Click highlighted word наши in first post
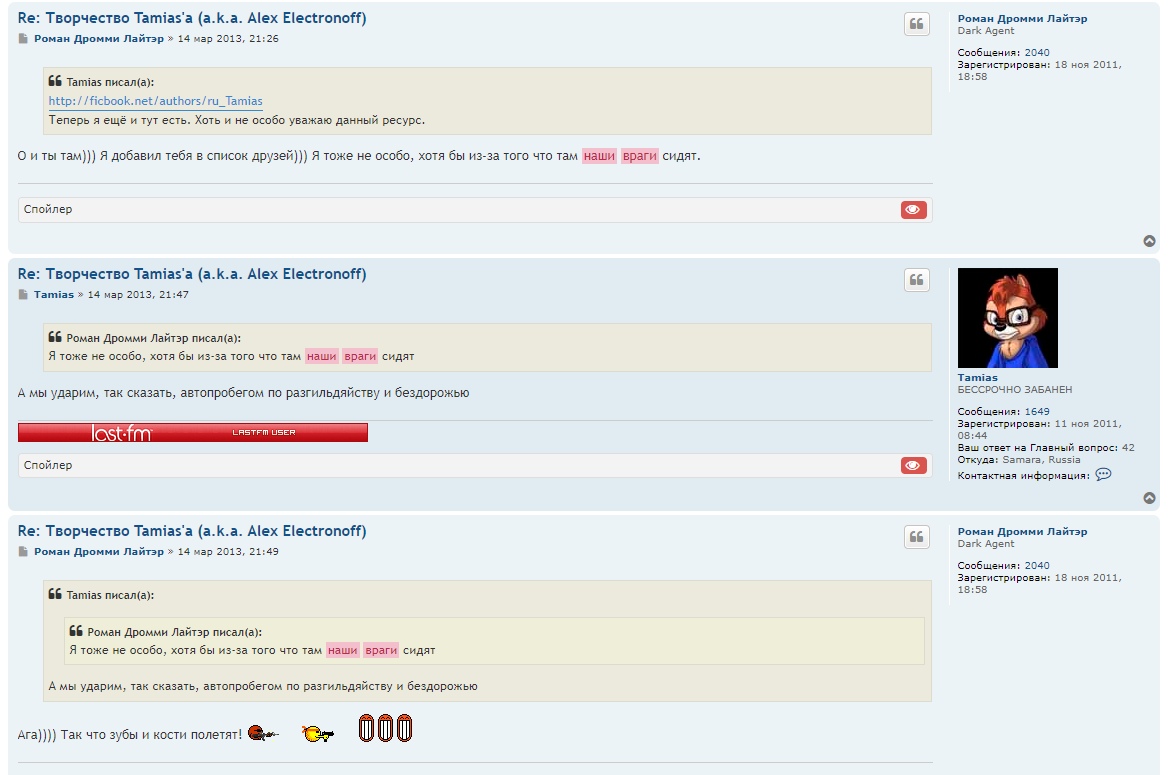 tap(599, 156)
